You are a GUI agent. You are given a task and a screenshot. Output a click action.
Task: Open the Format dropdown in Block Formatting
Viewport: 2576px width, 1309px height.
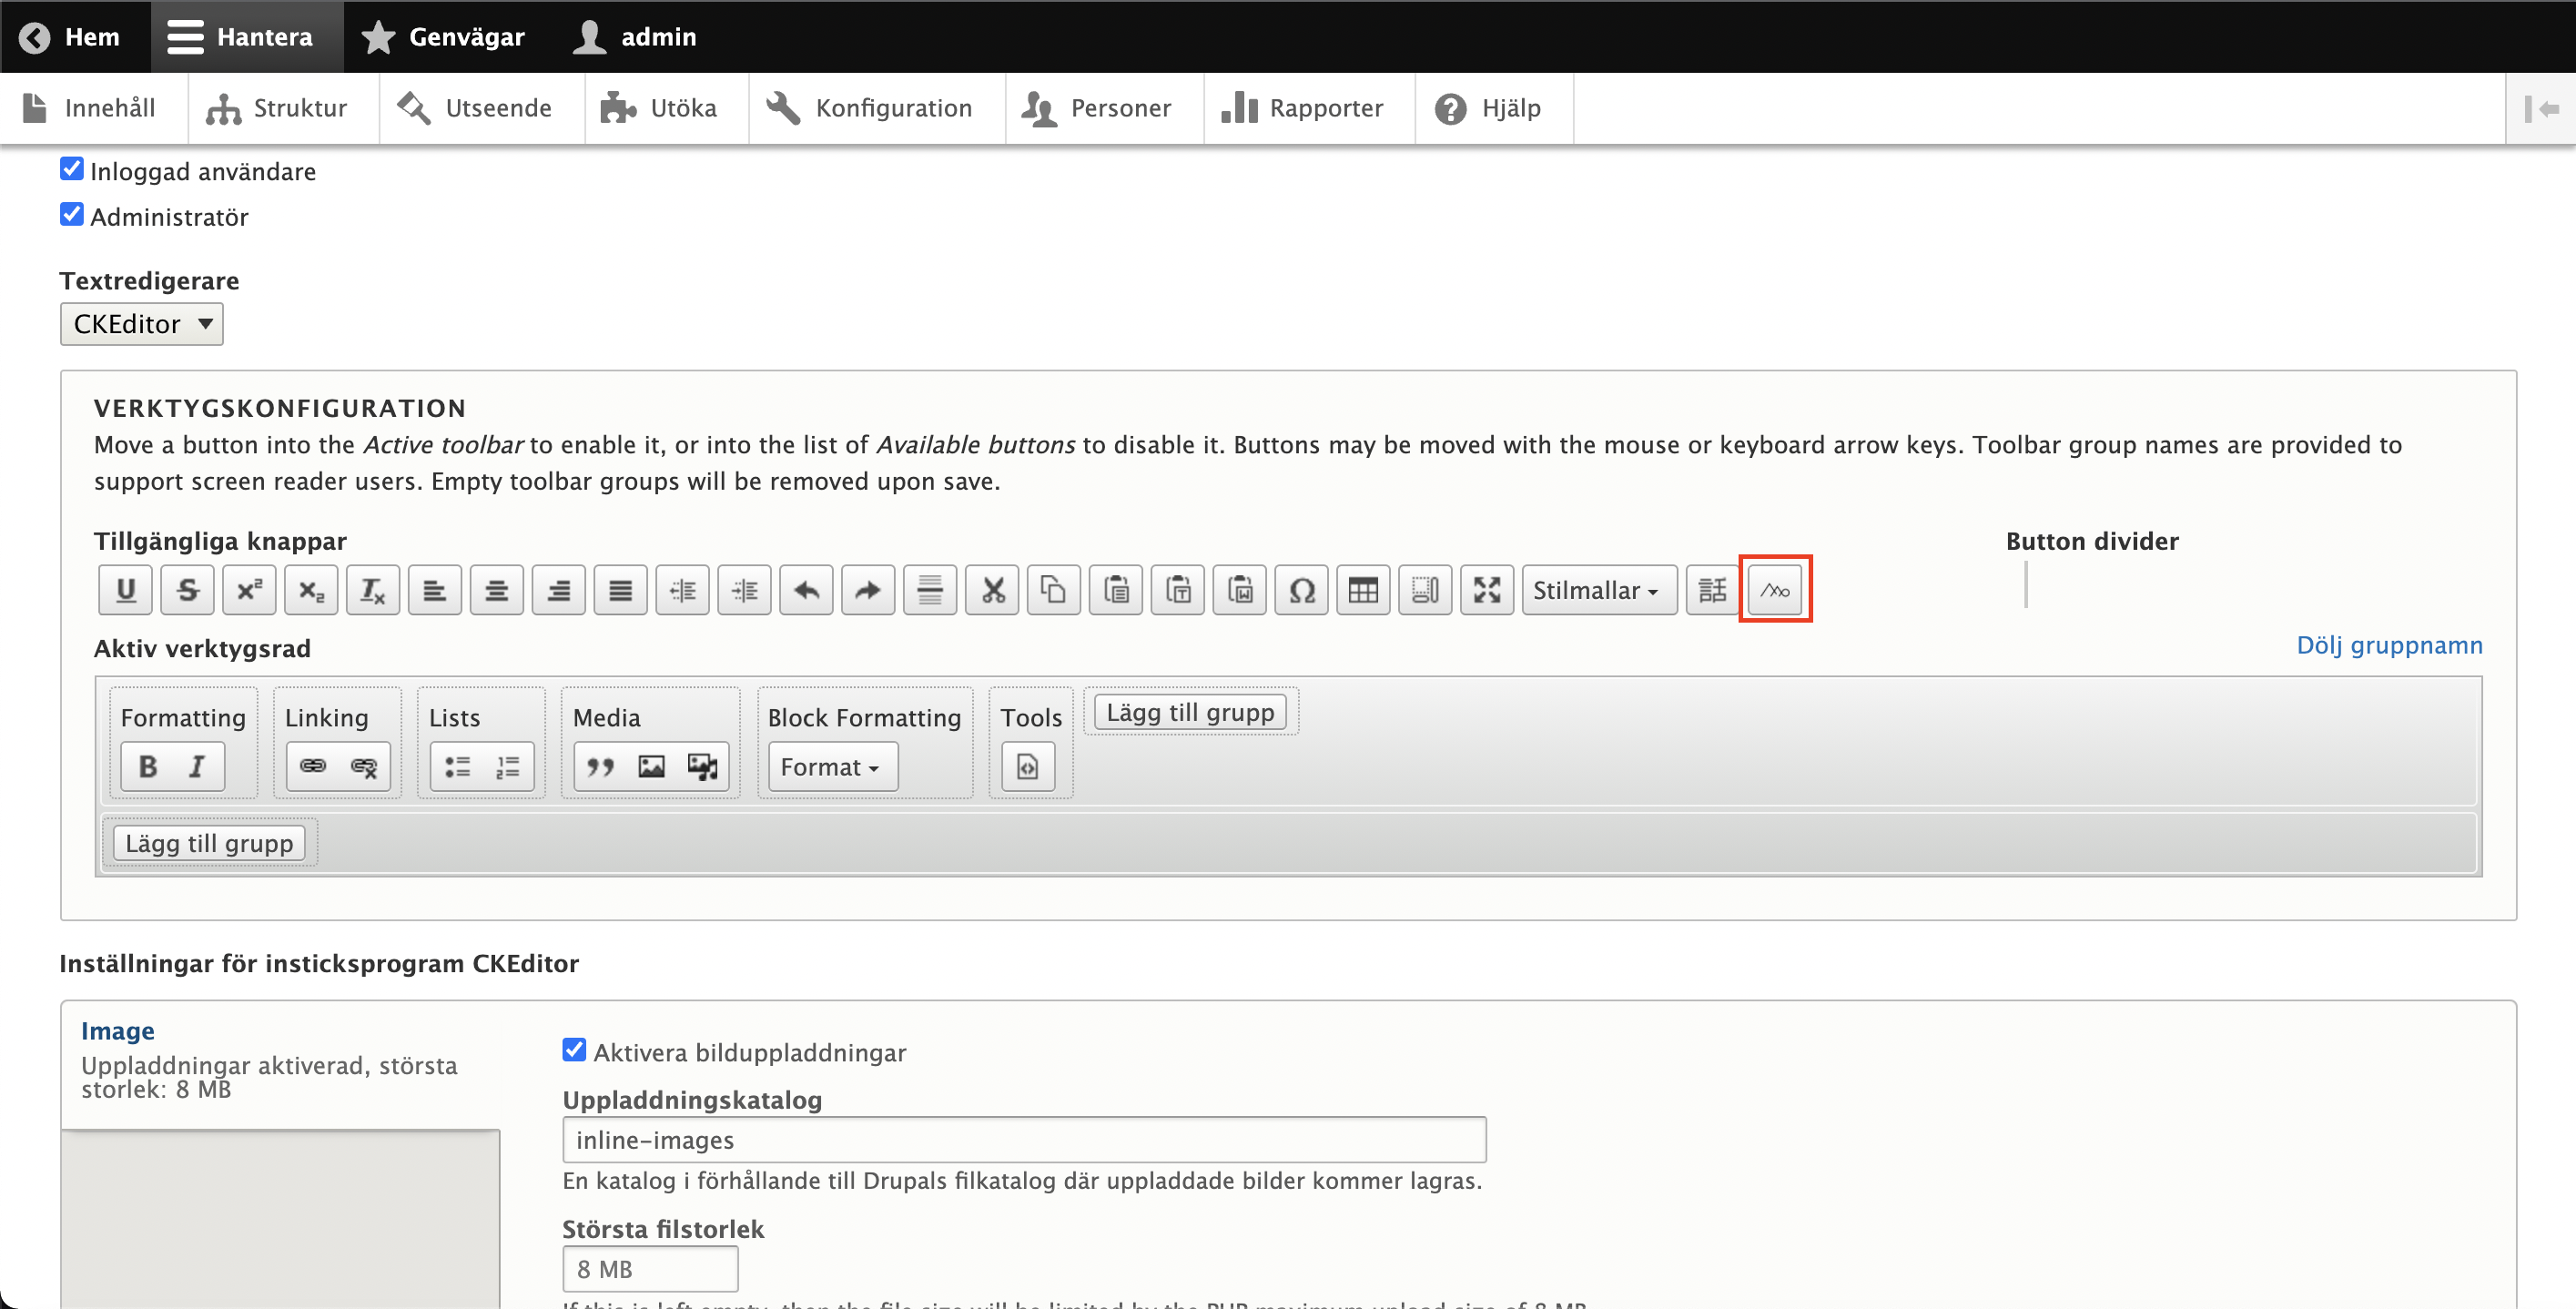[831, 767]
